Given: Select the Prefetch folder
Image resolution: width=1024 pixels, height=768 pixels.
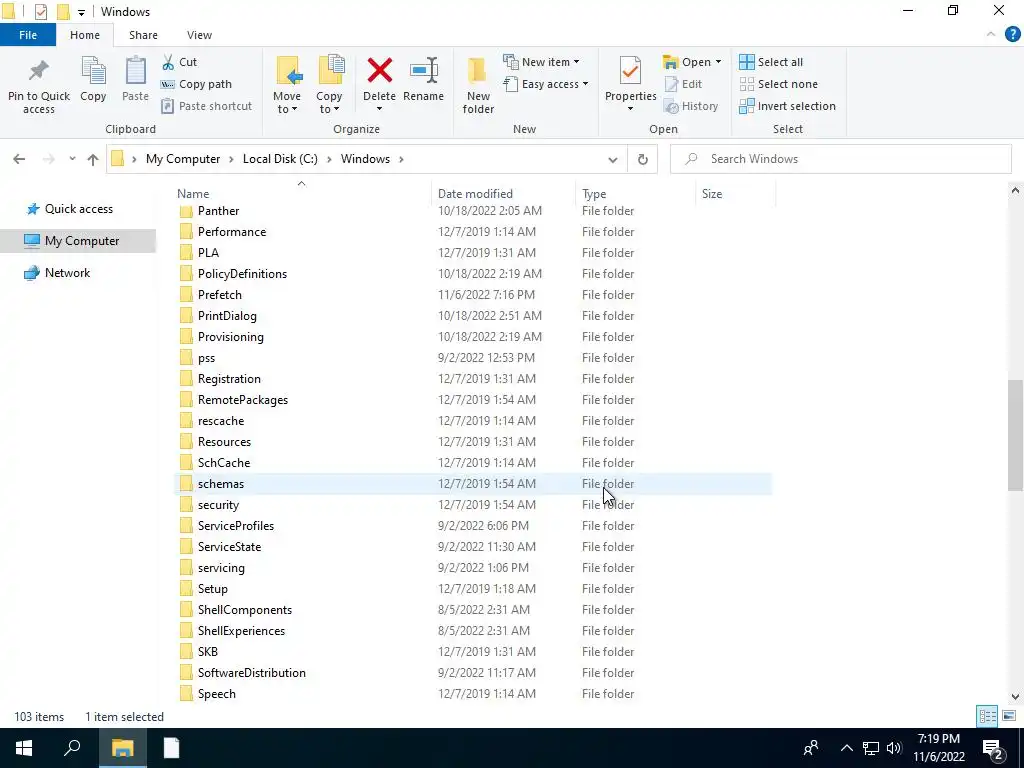Looking at the screenshot, I should tap(473, 295).
